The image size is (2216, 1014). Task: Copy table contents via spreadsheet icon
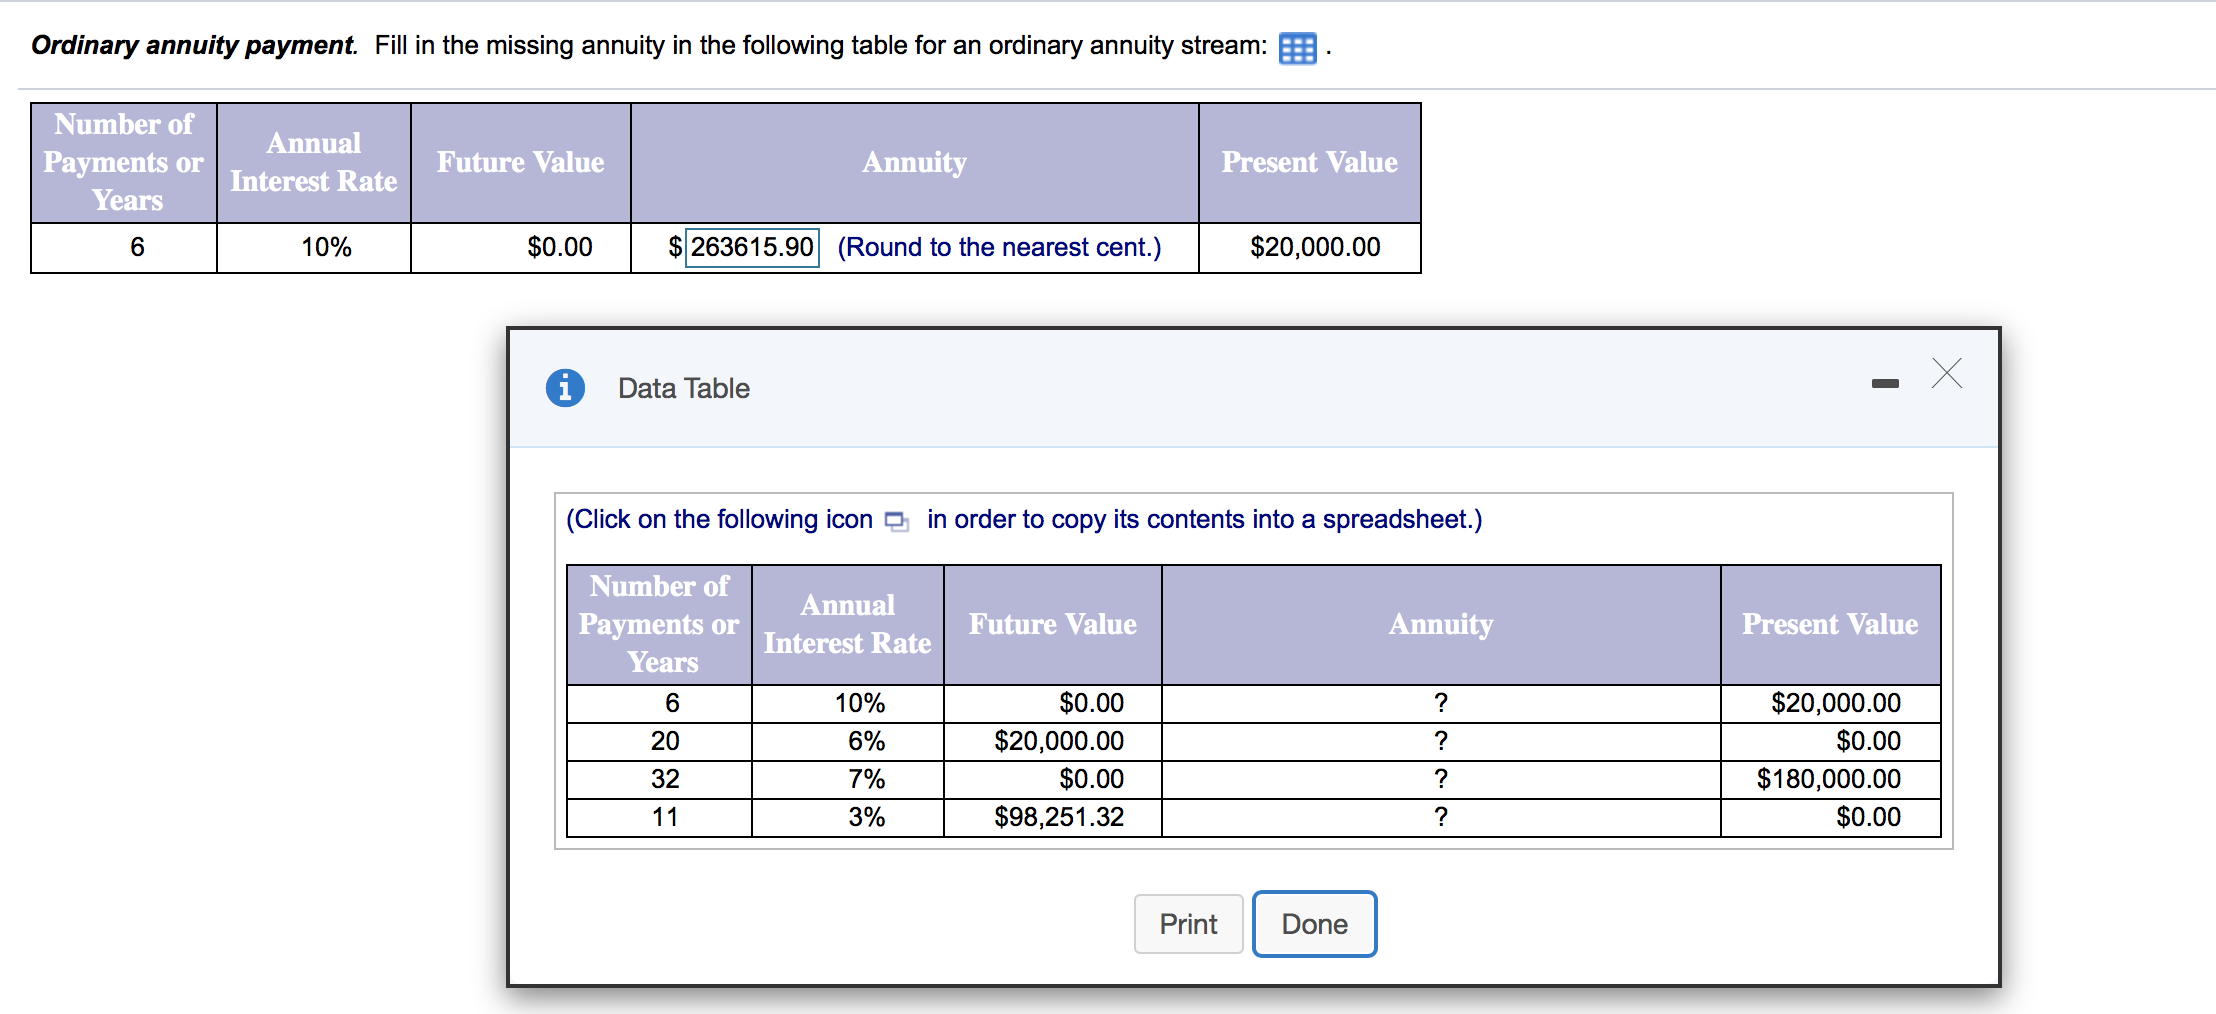pyautogui.click(x=896, y=521)
